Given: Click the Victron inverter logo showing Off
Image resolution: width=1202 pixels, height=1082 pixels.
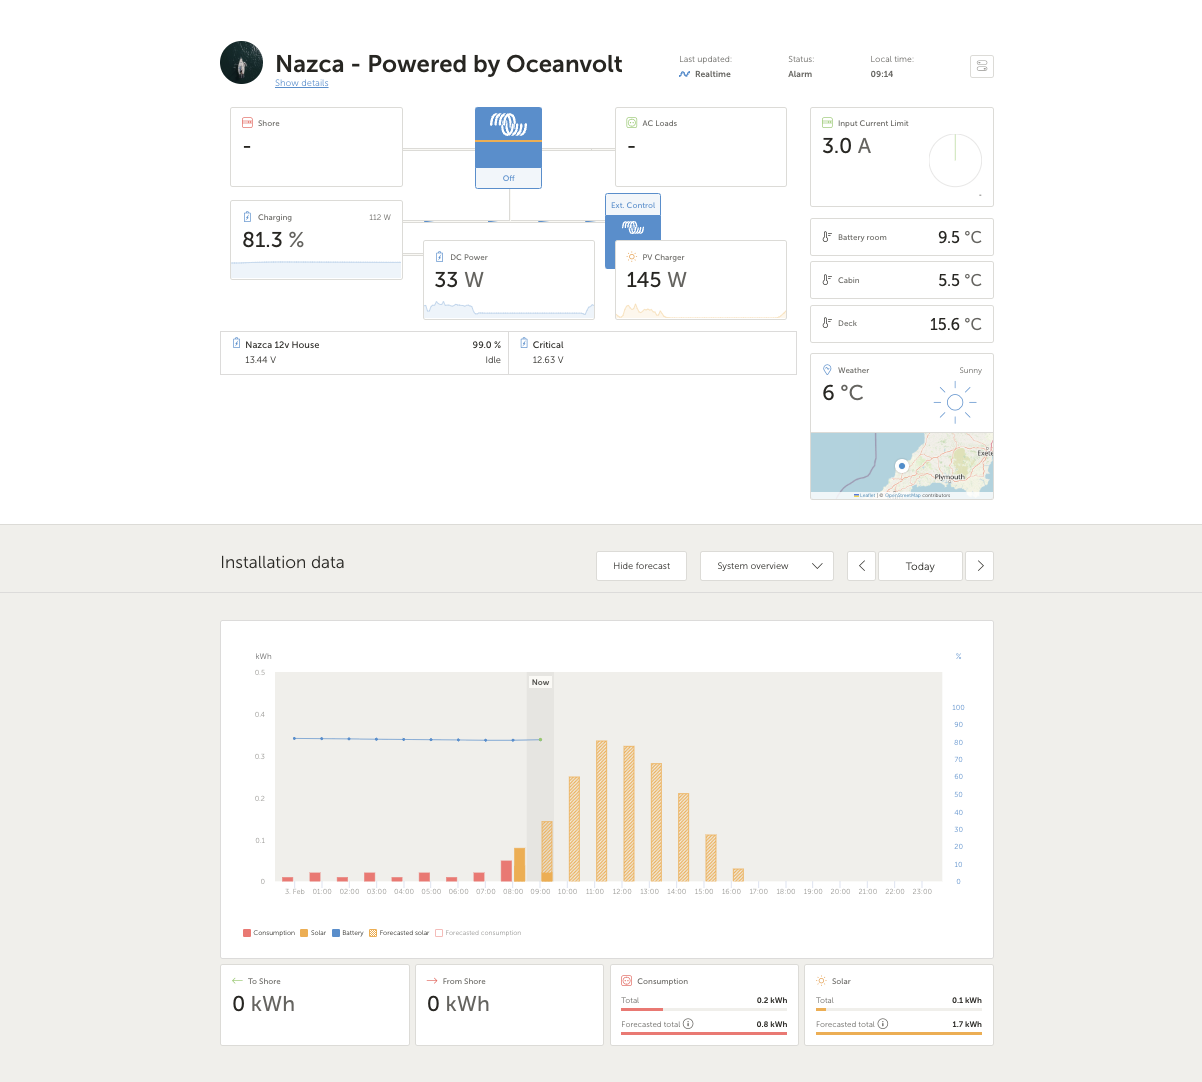Looking at the screenshot, I should point(508,124).
